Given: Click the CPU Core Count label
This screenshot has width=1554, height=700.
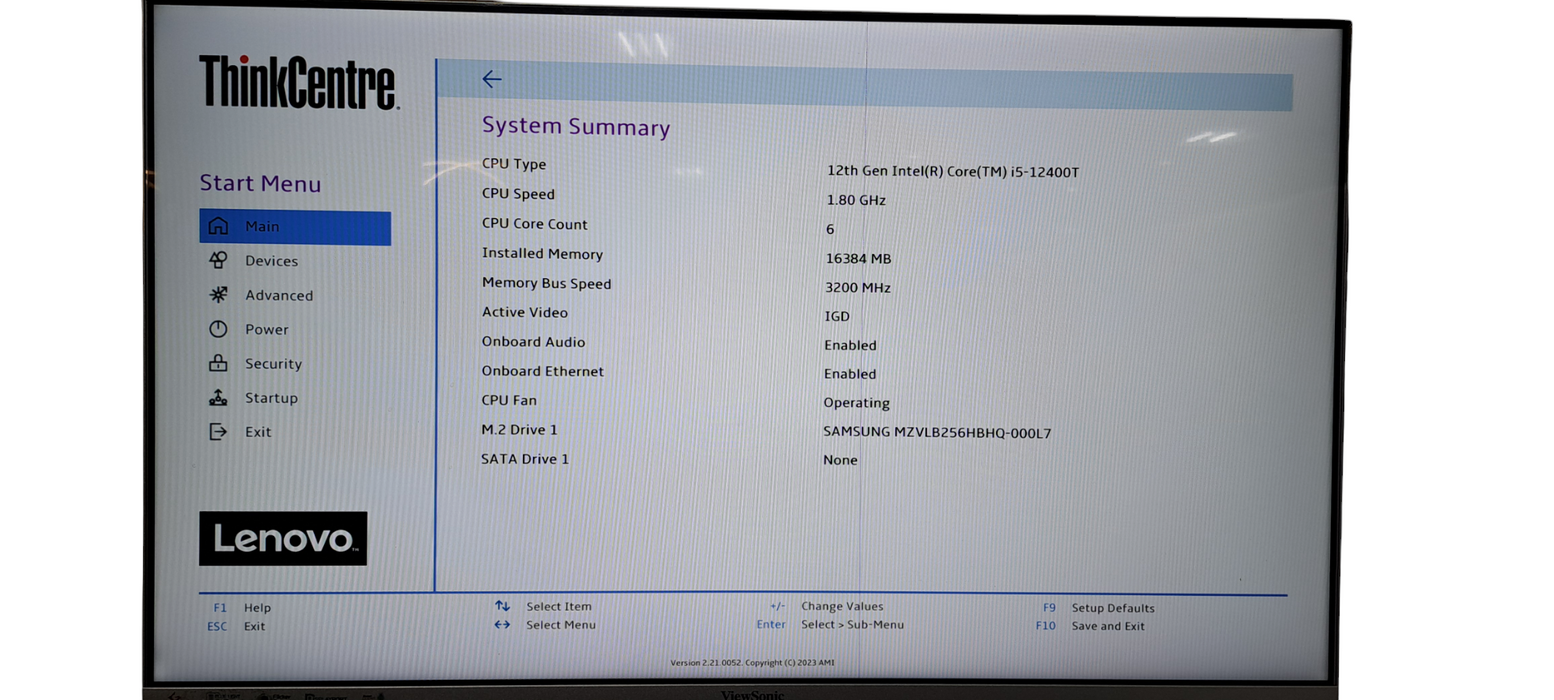Looking at the screenshot, I should (535, 224).
